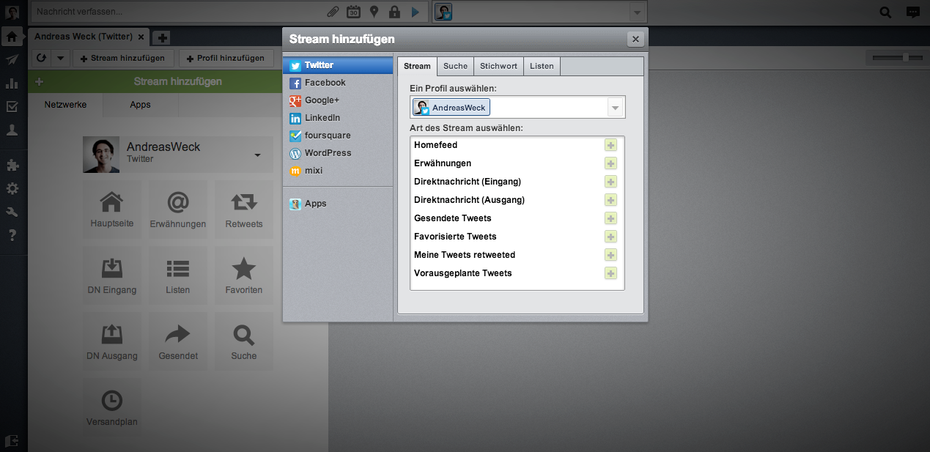
Task: Select WordPress in the network list
Action: pos(338,153)
